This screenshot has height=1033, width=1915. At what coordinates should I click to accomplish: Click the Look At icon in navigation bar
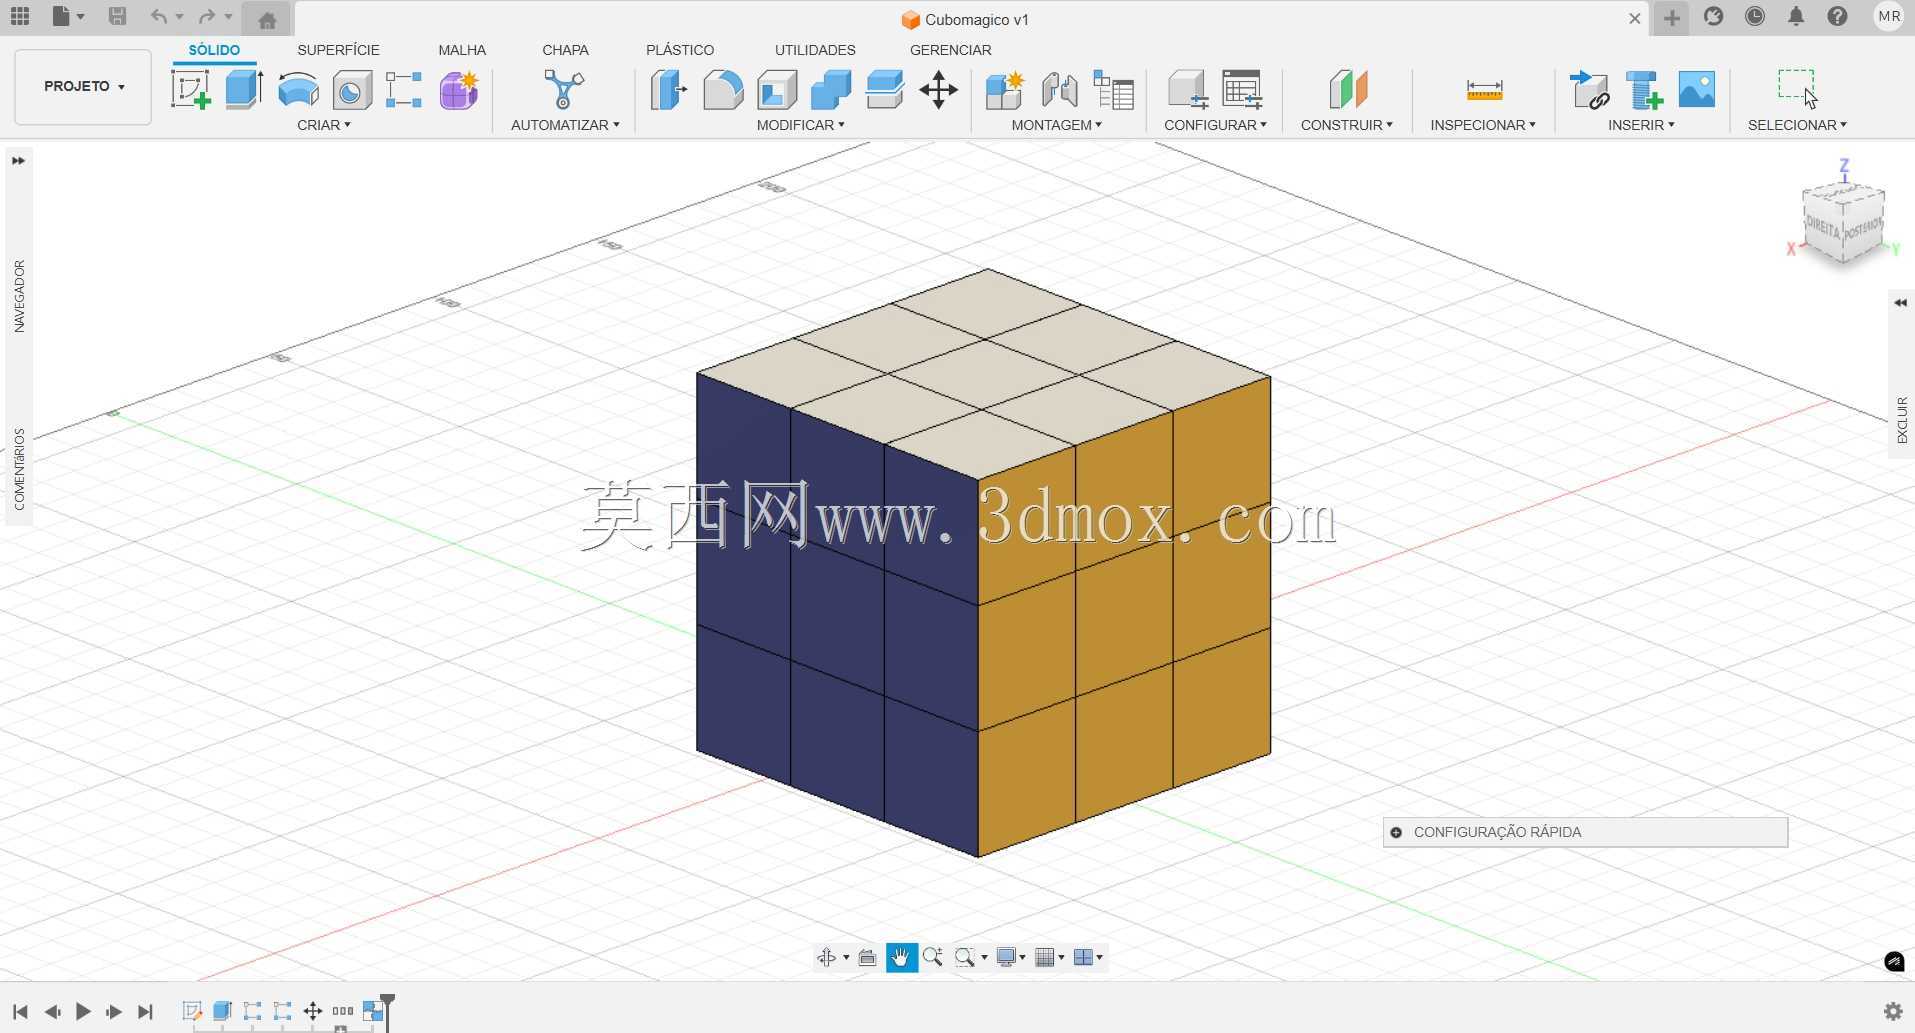[x=867, y=957]
